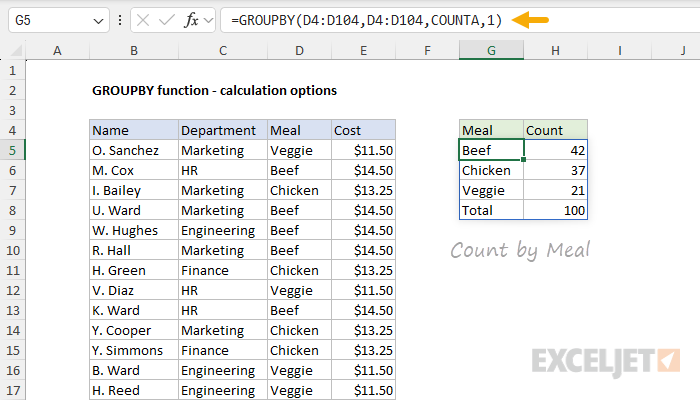Viewport: 700px width, 400px height.
Task: Click the Cancel X icon in formula bar
Action: tap(143, 20)
